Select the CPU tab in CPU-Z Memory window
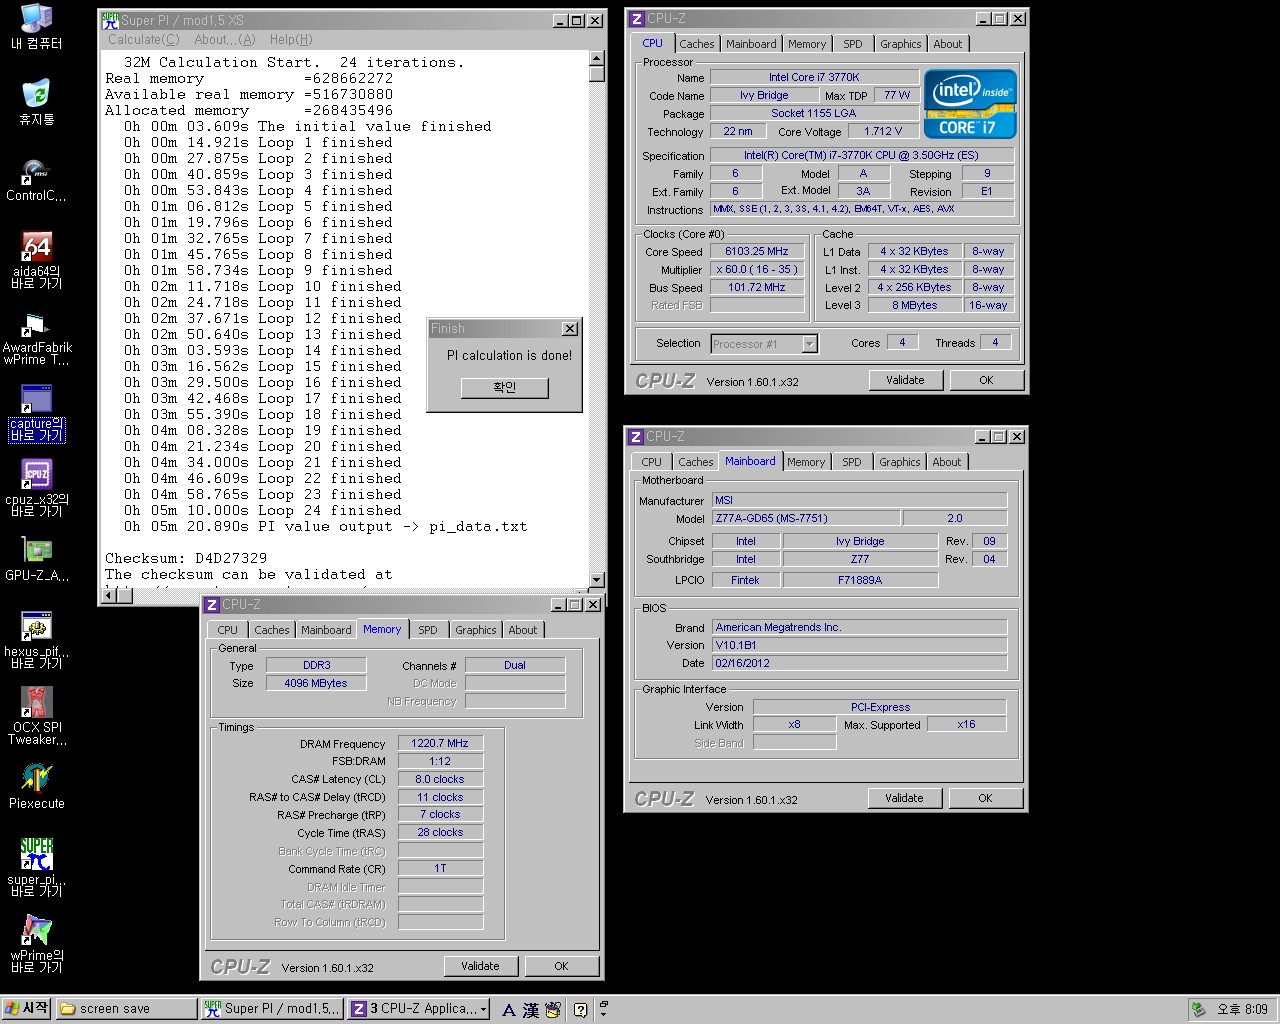The image size is (1280, 1024). tap(228, 630)
